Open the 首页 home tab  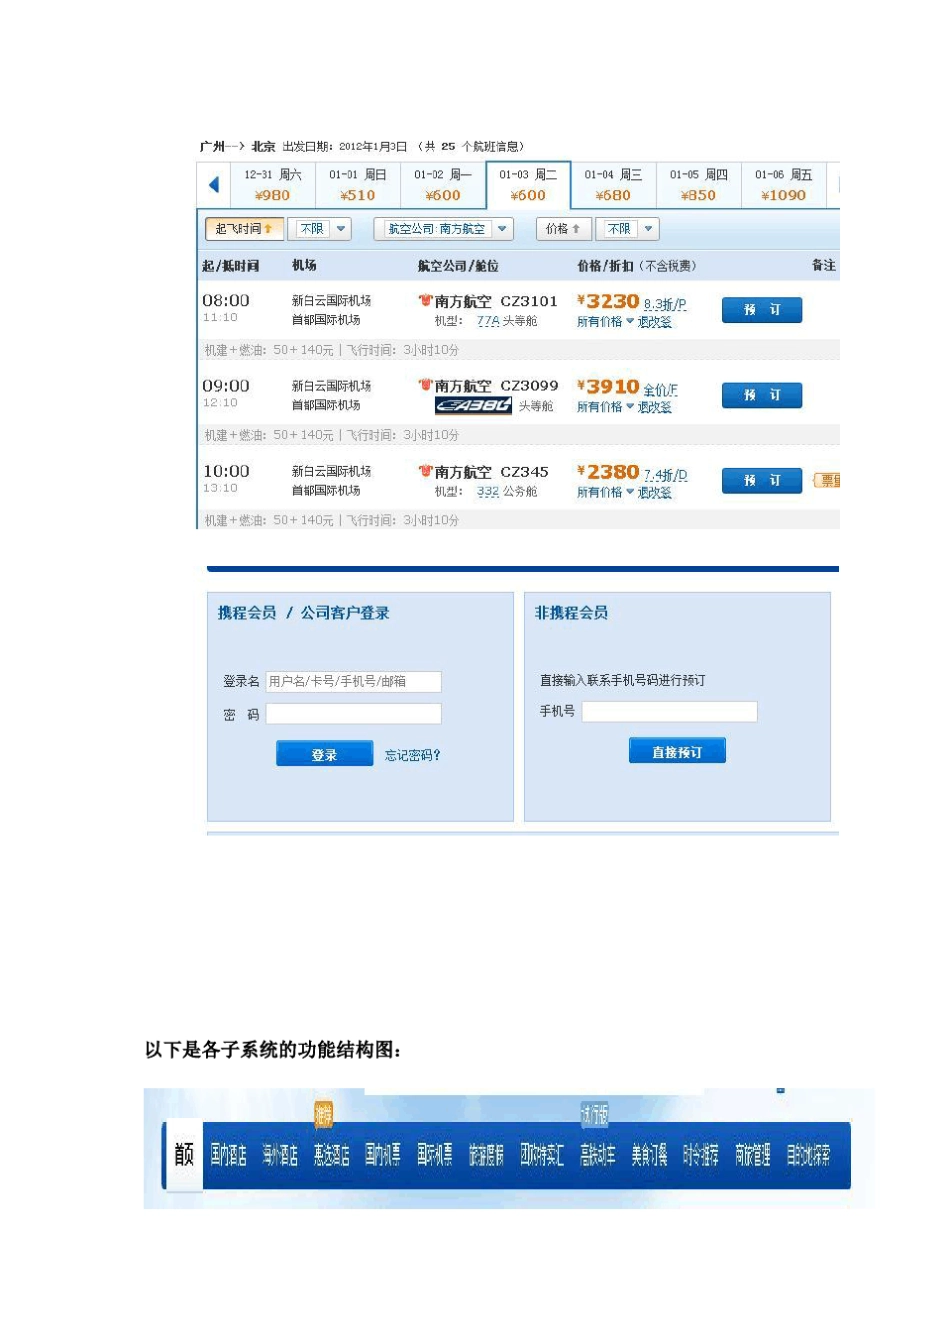point(184,1155)
